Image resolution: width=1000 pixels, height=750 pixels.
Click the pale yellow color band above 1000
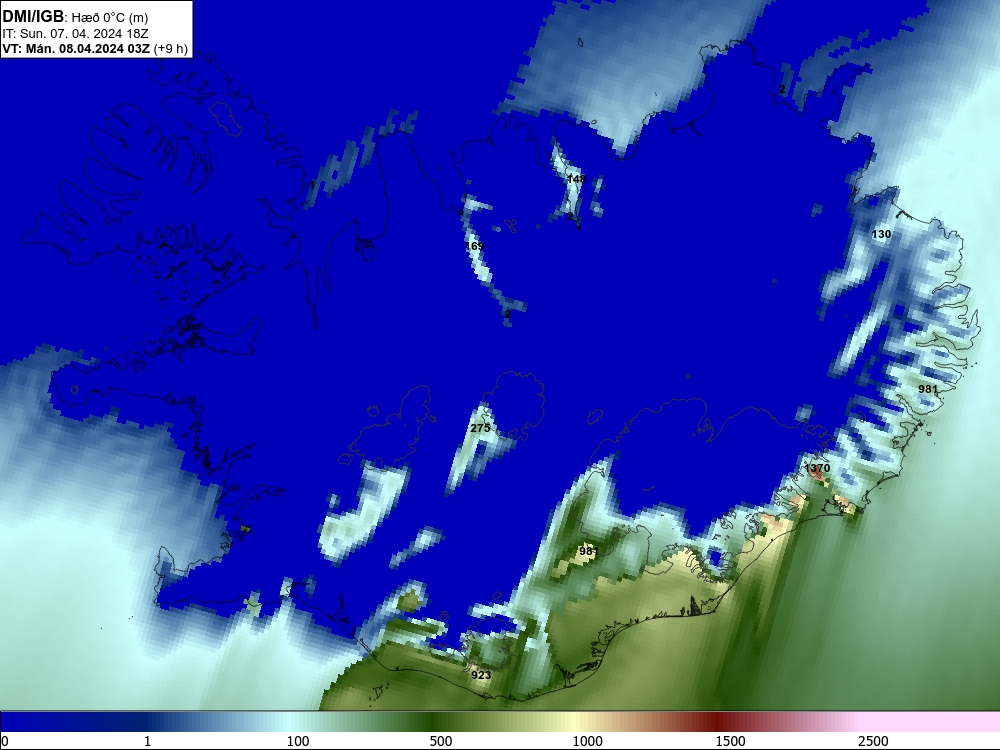tap(574, 721)
